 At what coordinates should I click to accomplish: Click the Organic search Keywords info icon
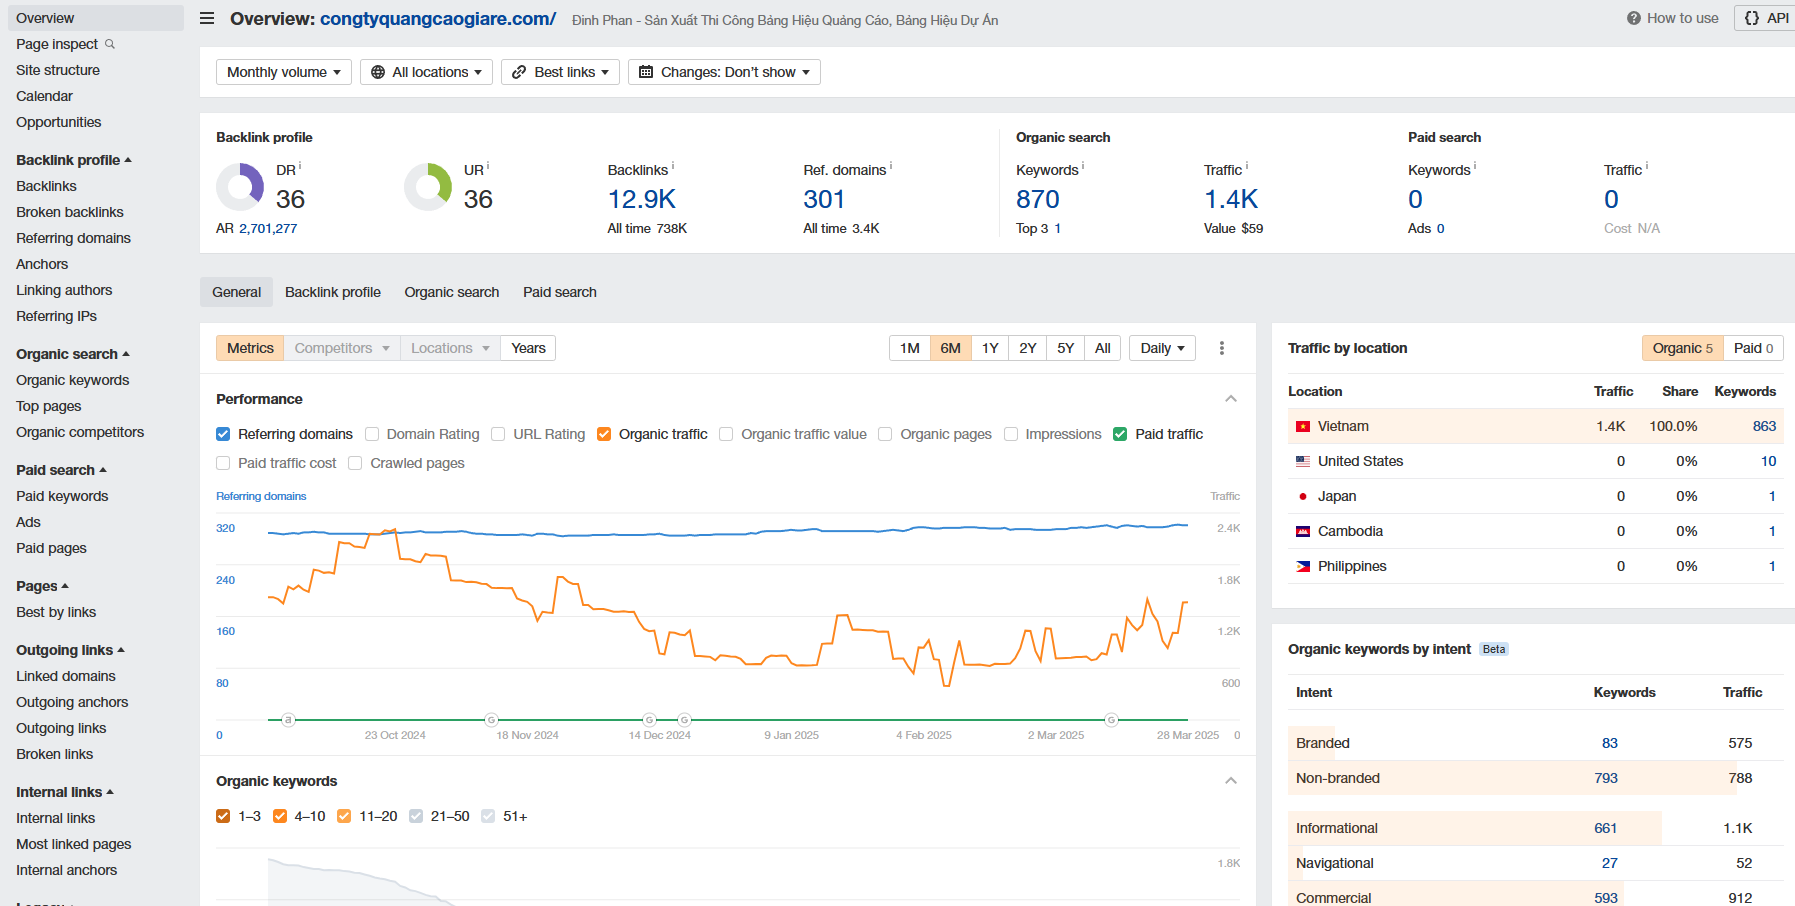1083,166
